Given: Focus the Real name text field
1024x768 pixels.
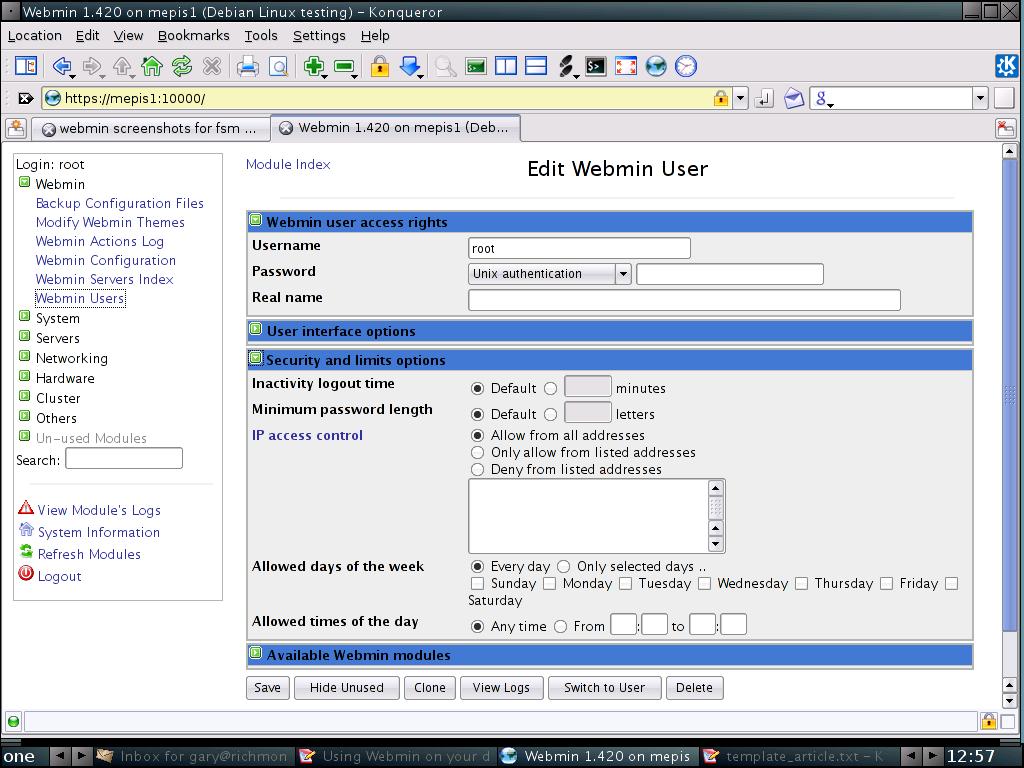Looking at the screenshot, I should click(684, 300).
